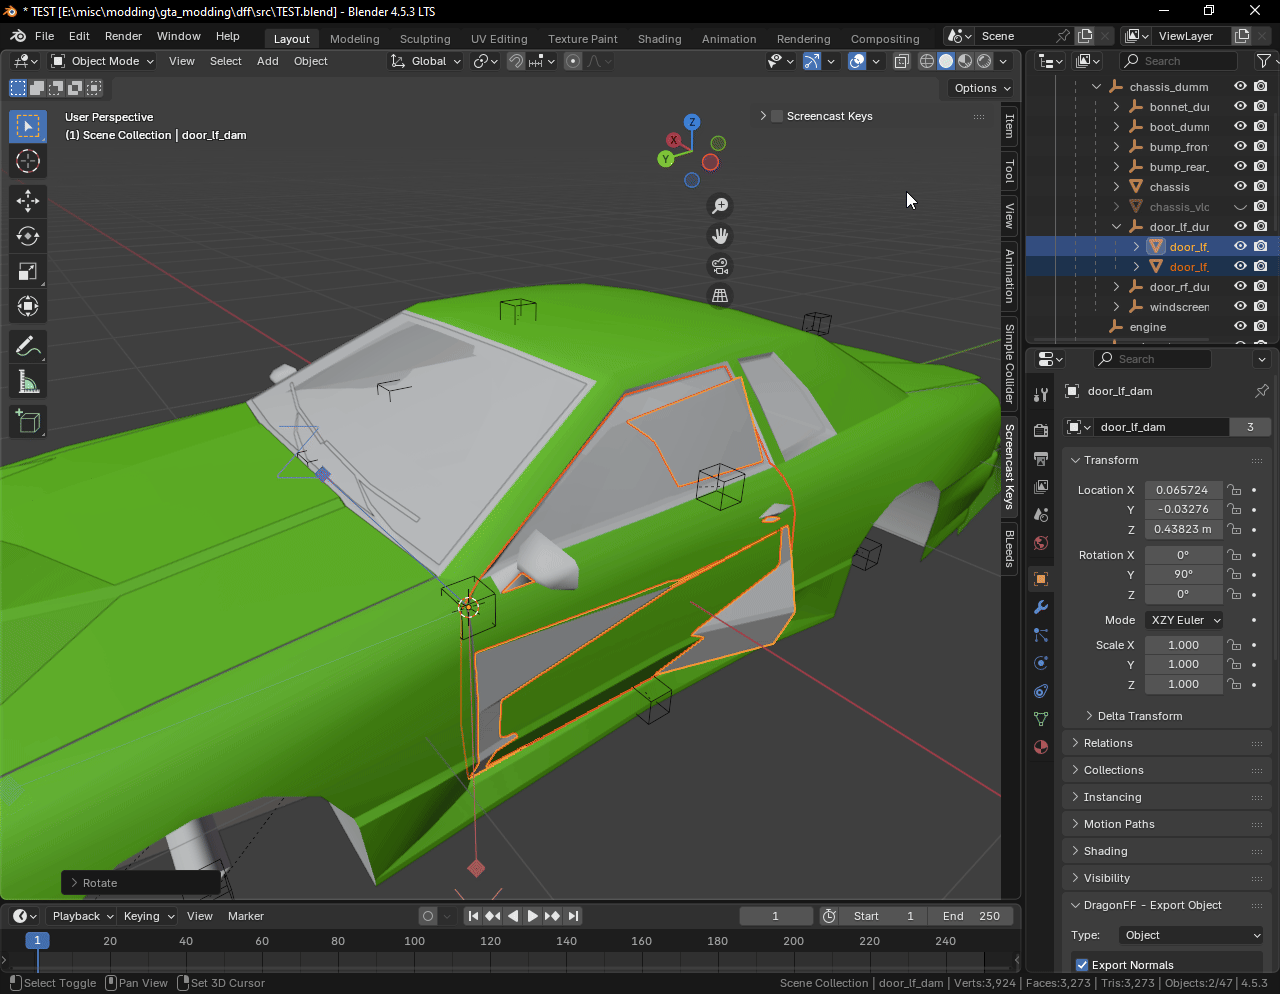Enable the Screencast Keys checkbox
Screen dimensions: 1280x994
pos(777,116)
